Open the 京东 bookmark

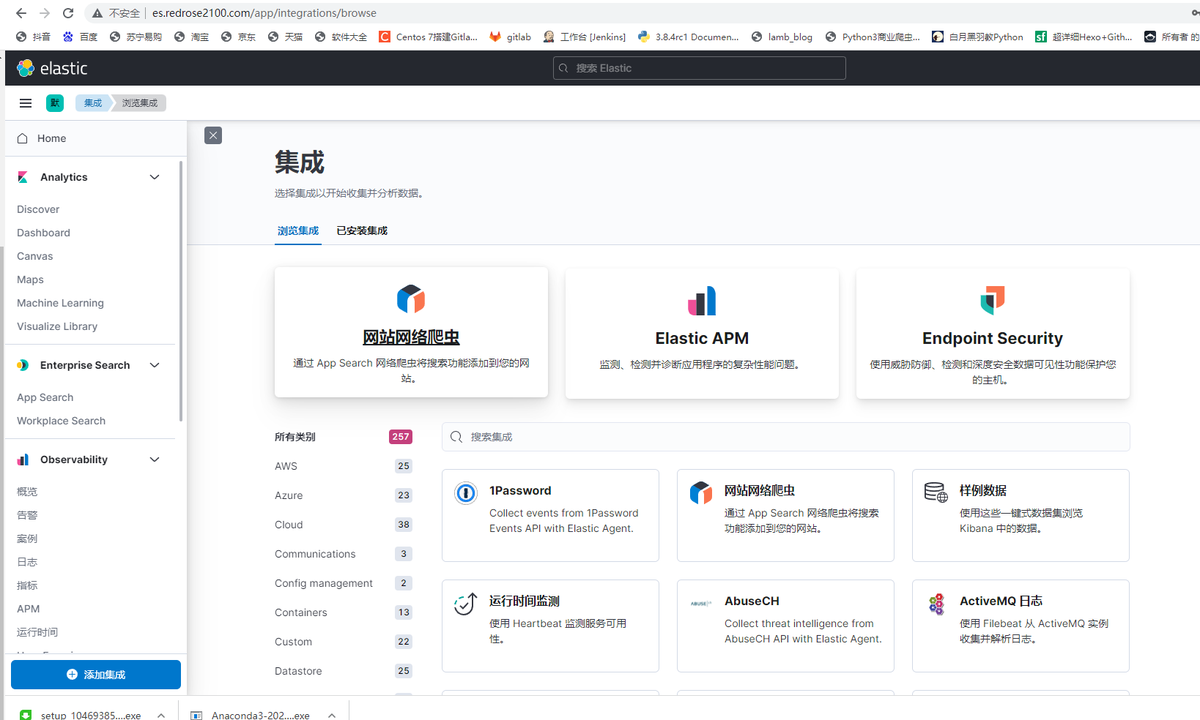coord(238,37)
